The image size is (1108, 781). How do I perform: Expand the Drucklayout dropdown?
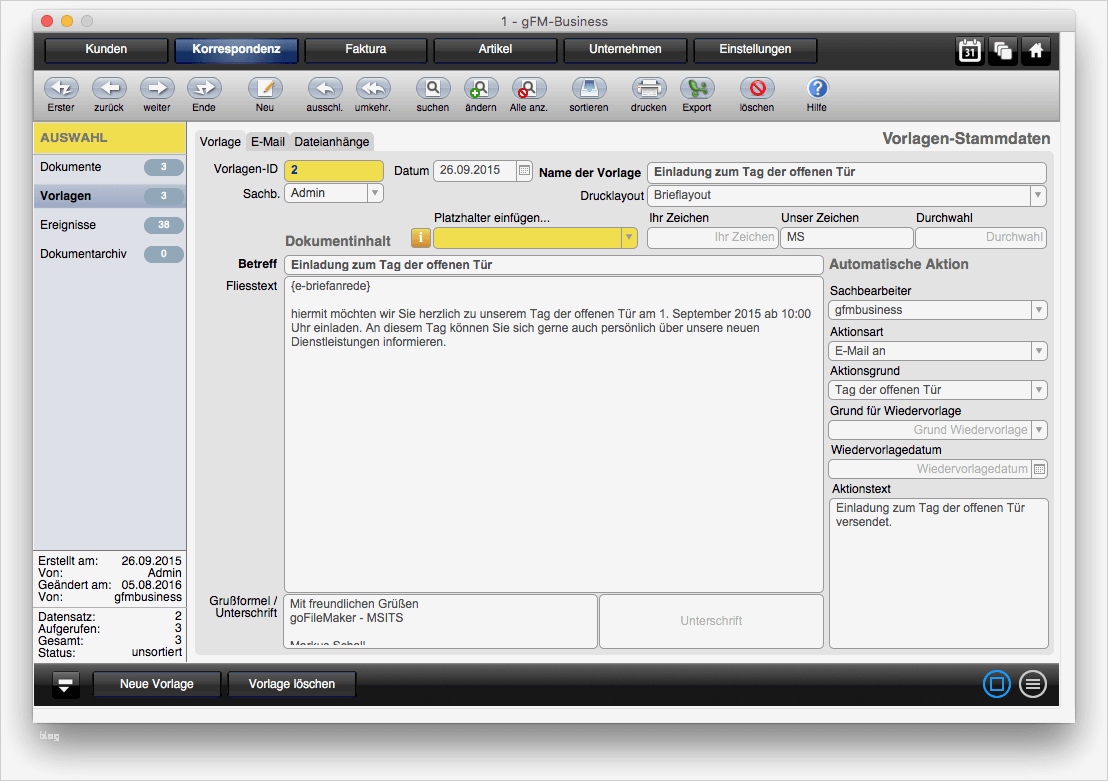pos(1038,196)
